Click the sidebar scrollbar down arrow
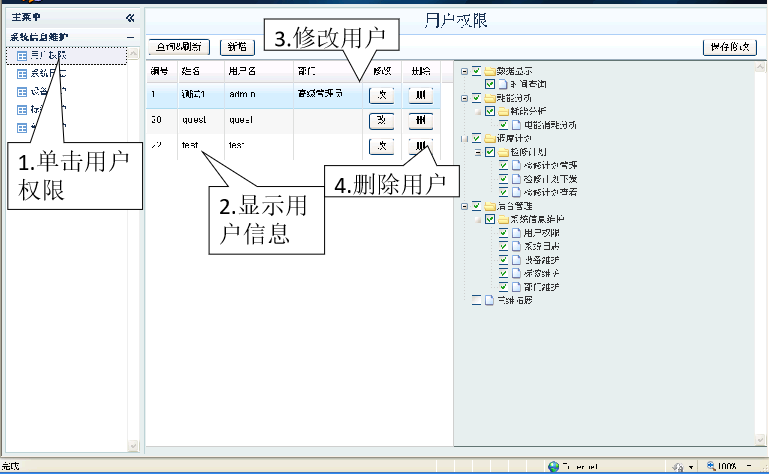The image size is (769, 475). (133, 446)
